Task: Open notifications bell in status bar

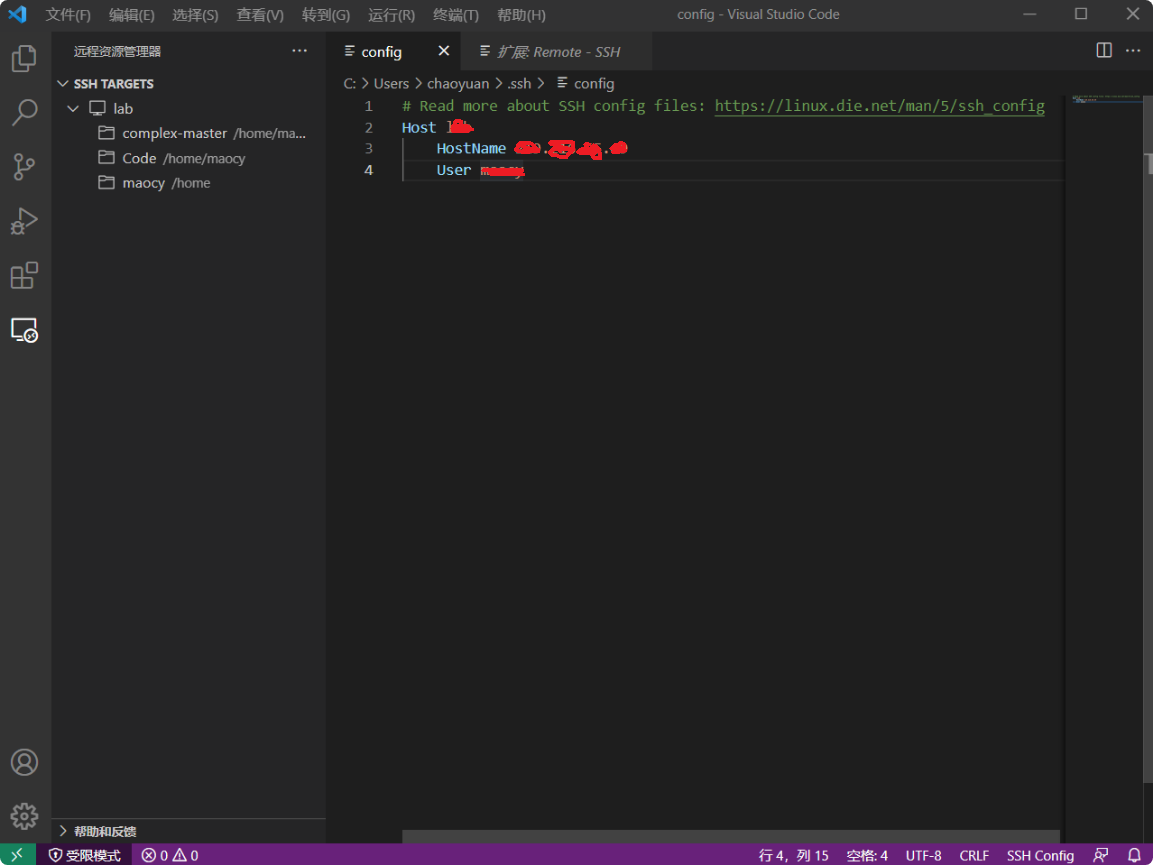Action: pos(1134,855)
